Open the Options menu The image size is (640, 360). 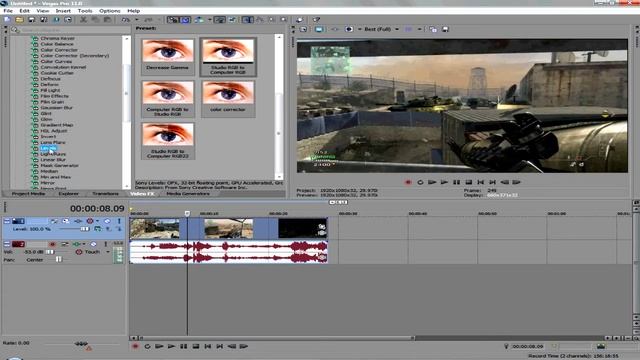[109, 11]
